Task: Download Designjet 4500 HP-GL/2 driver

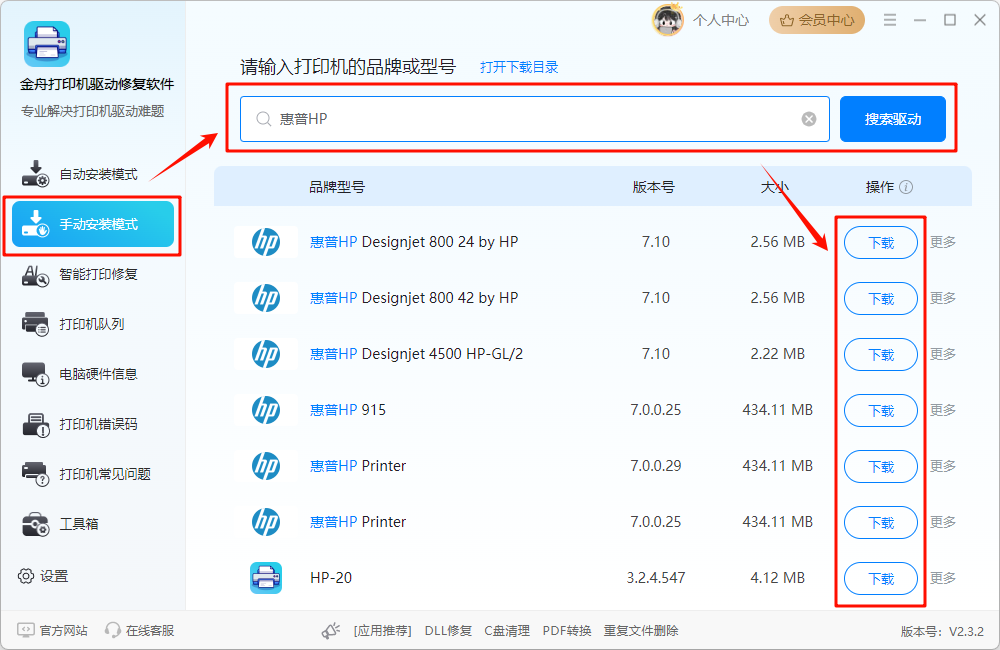Action: pyautogui.click(x=881, y=355)
